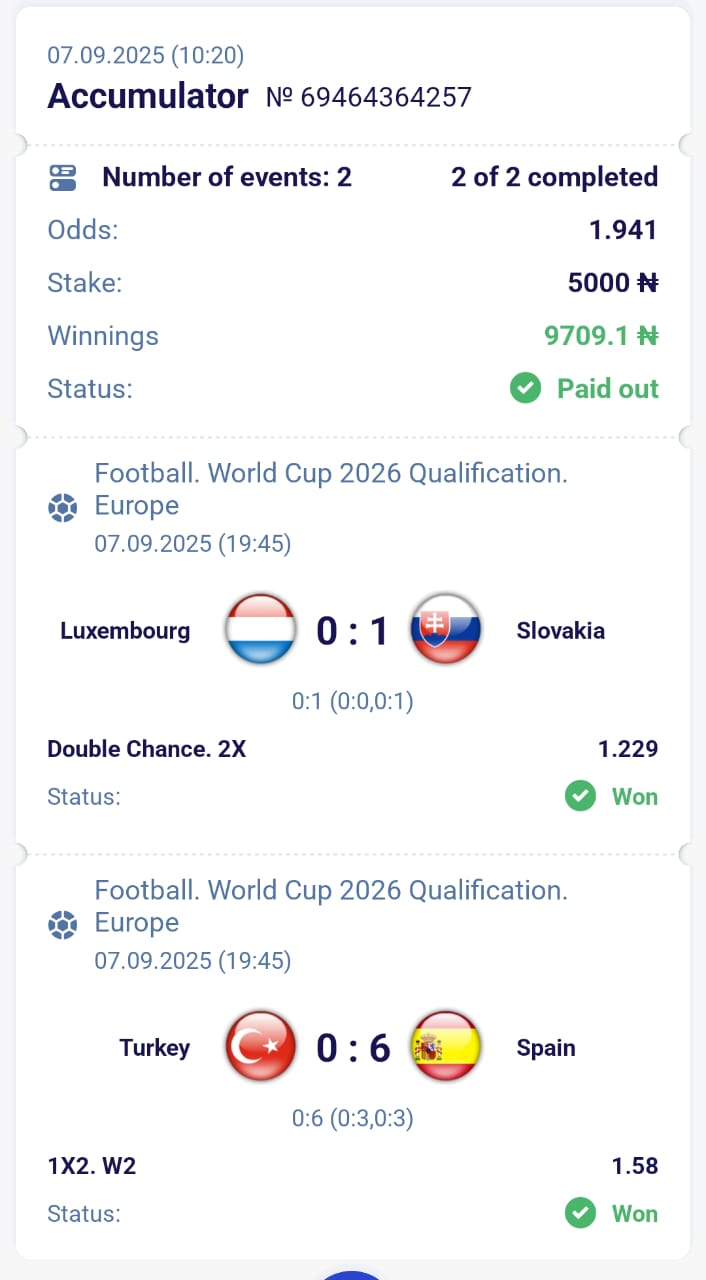The width and height of the screenshot is (706, 1280).
Task: Tap the blue round button at bottom
Action: pos(353,1274)
